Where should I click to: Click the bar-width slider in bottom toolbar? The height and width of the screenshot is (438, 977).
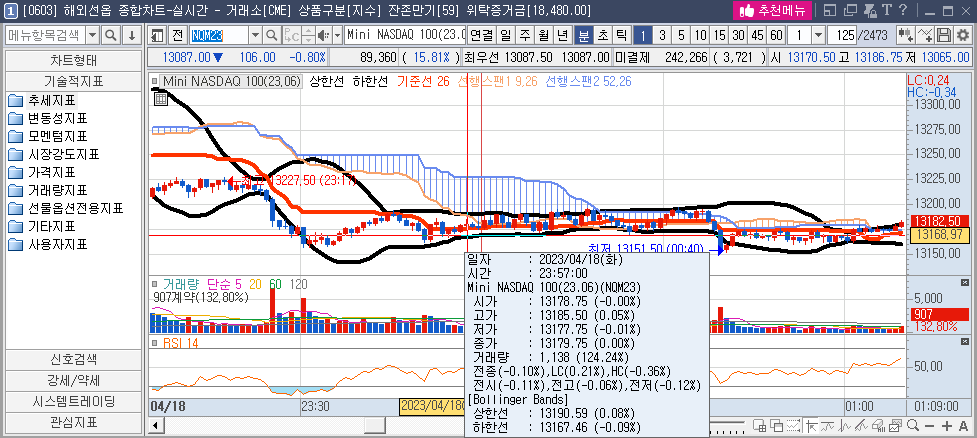pos(728,426)
